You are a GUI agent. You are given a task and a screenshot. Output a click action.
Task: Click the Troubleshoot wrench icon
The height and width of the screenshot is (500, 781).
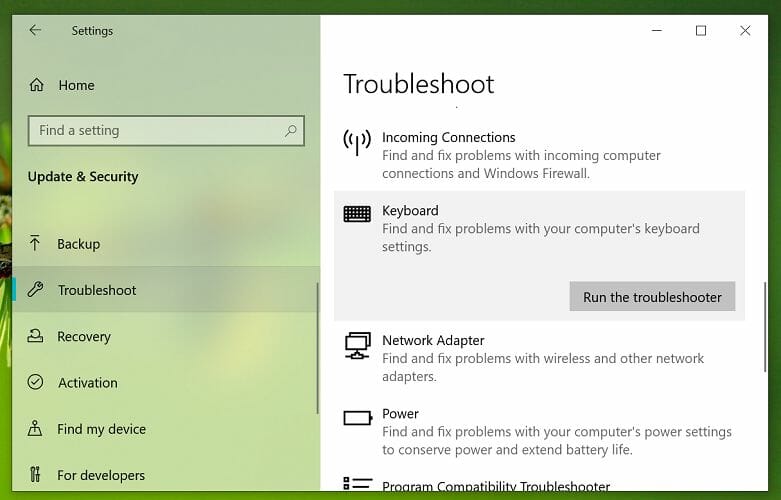click(35, 290)
